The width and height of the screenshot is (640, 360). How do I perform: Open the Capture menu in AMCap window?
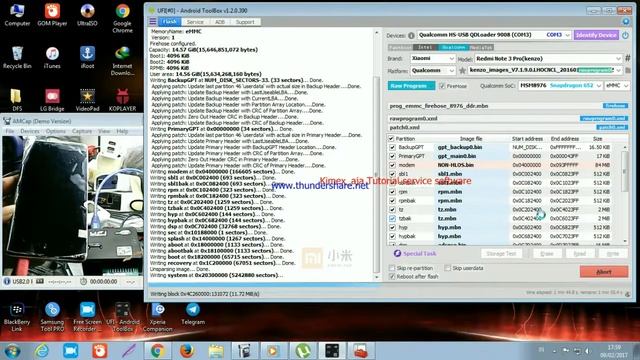point(82,131)
